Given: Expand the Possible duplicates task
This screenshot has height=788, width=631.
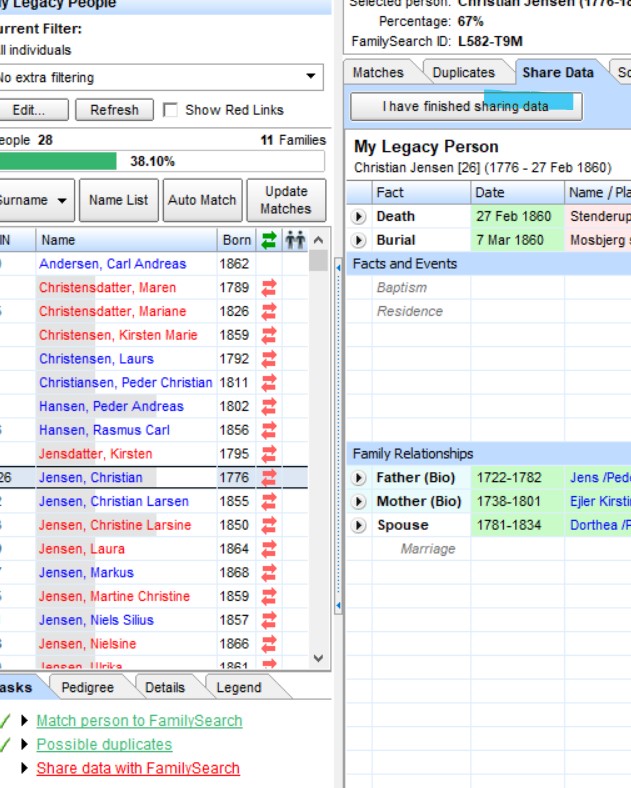Looking at the screenshot, I should [24, 744].
